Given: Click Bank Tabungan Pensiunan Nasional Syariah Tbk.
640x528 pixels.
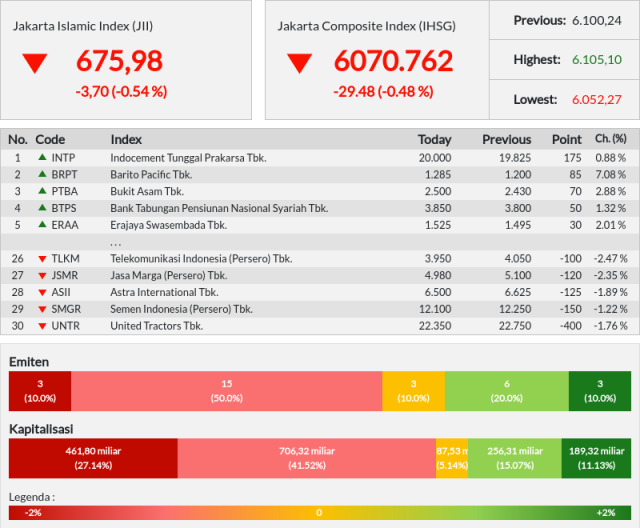Looking at the screenshot, I should [219, 208].
